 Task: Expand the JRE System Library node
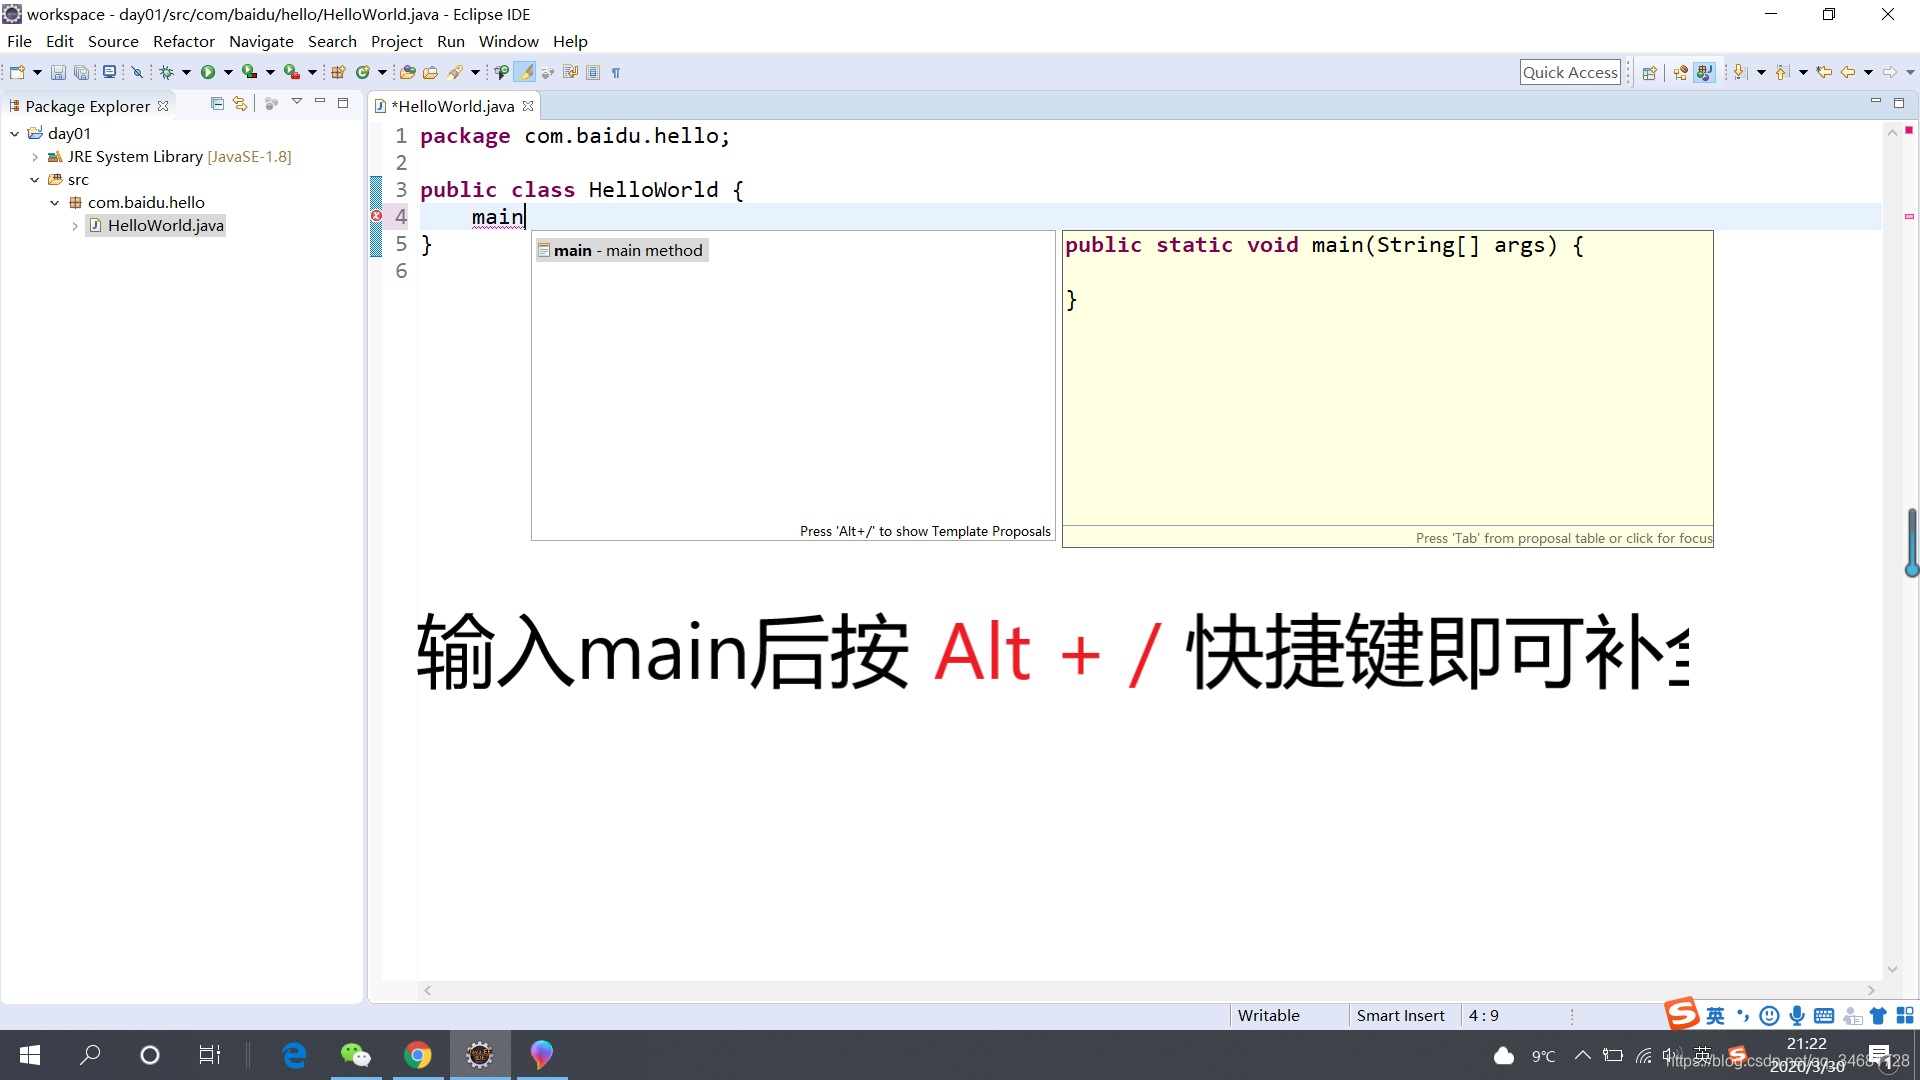click(35, 156)
